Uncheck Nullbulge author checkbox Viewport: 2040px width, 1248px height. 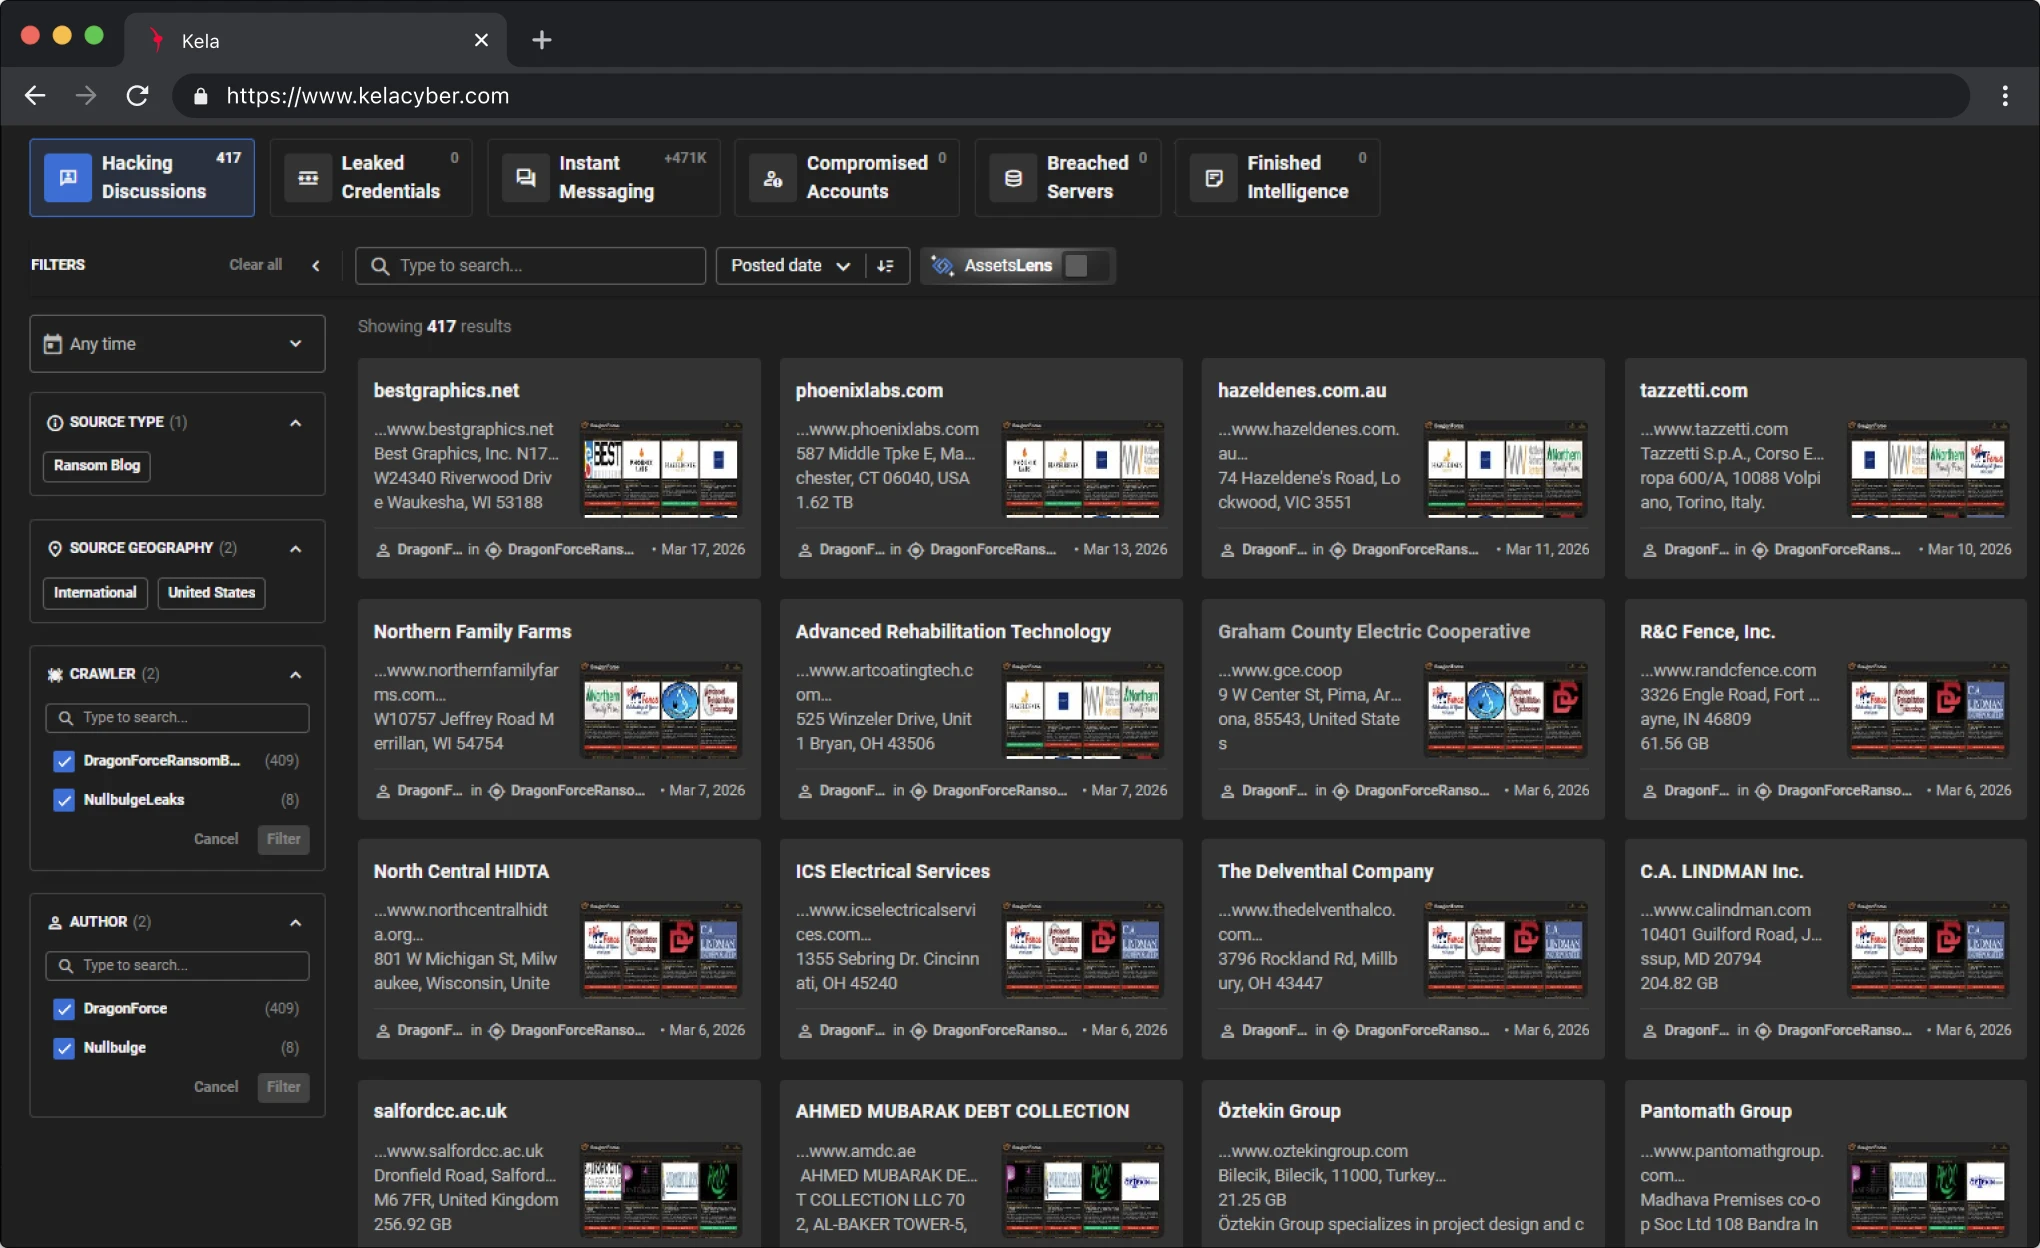tap(64, 1048)
